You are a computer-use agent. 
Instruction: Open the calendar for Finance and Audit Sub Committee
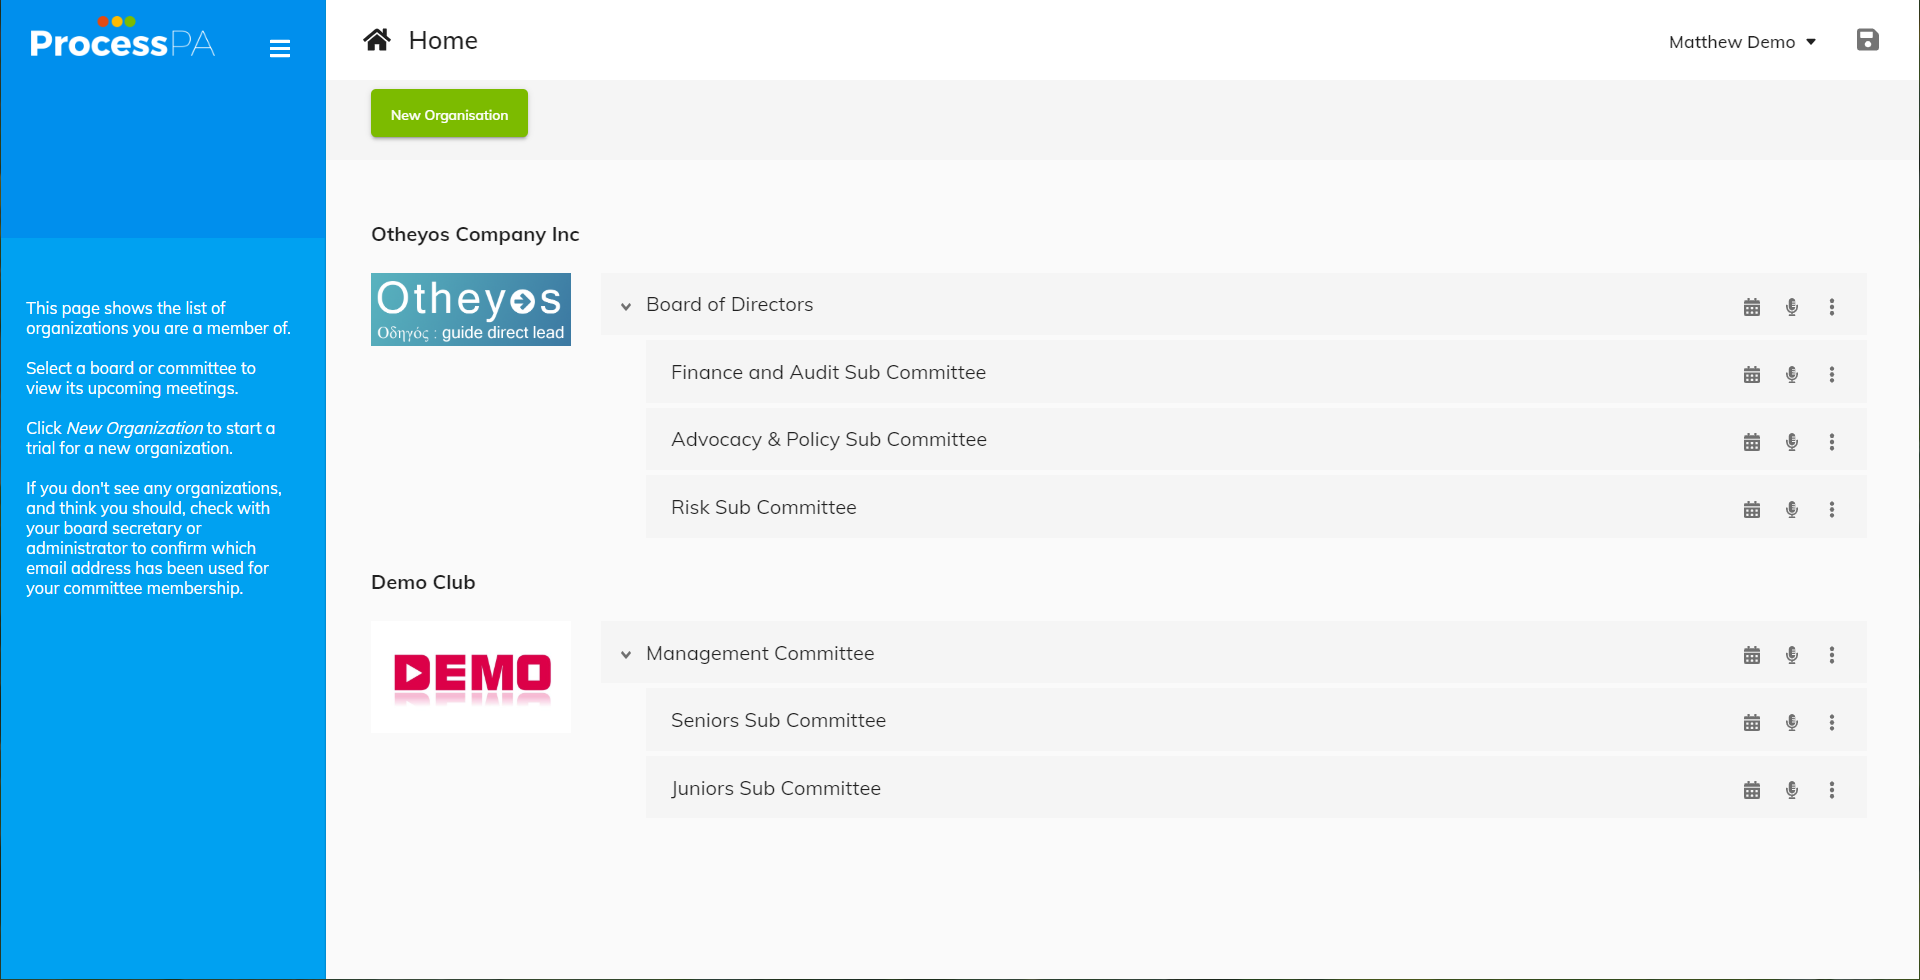(x=1751, y=373)
